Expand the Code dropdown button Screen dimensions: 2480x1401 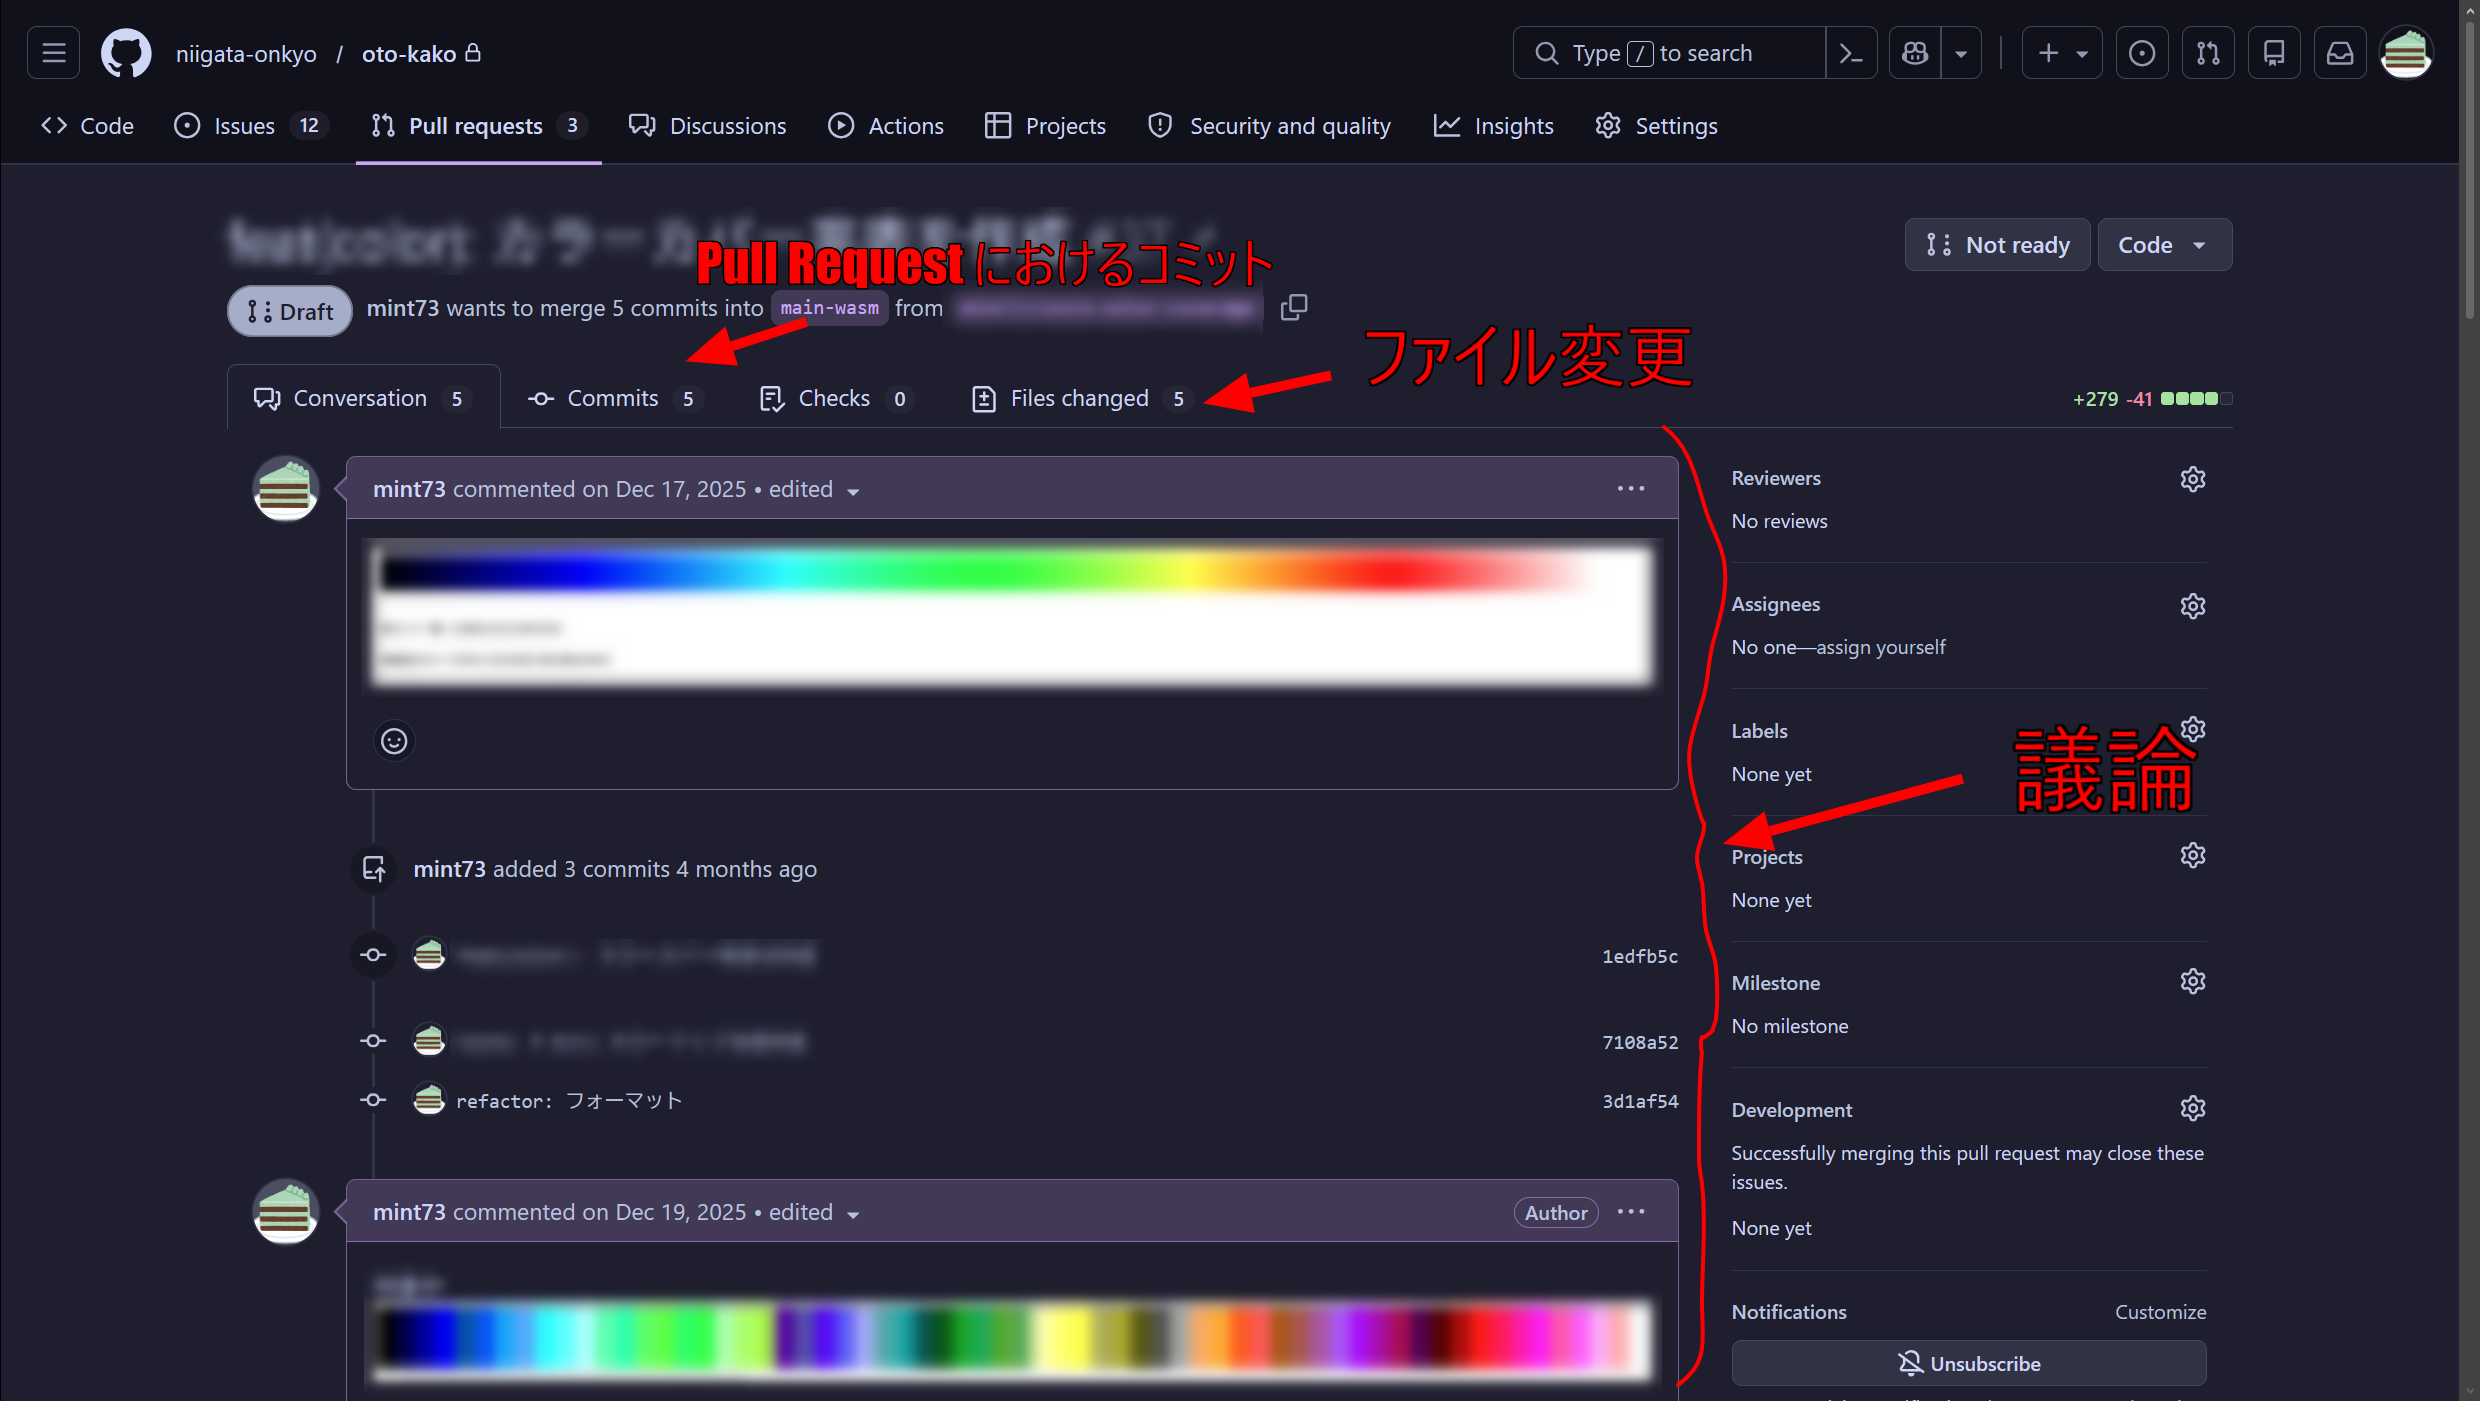click(x=2164, y=245)
